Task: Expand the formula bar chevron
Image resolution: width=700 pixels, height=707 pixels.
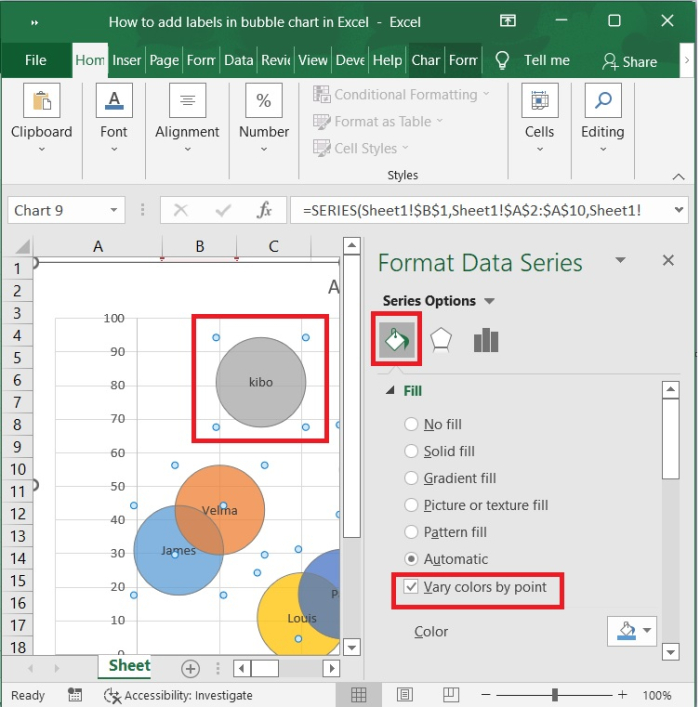Action: [679, 210]
